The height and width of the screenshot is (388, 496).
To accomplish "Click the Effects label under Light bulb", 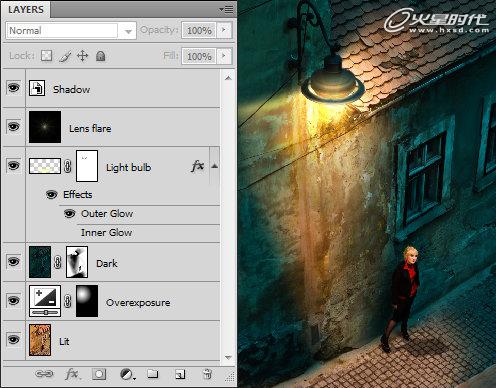I will tap(78, 194).
